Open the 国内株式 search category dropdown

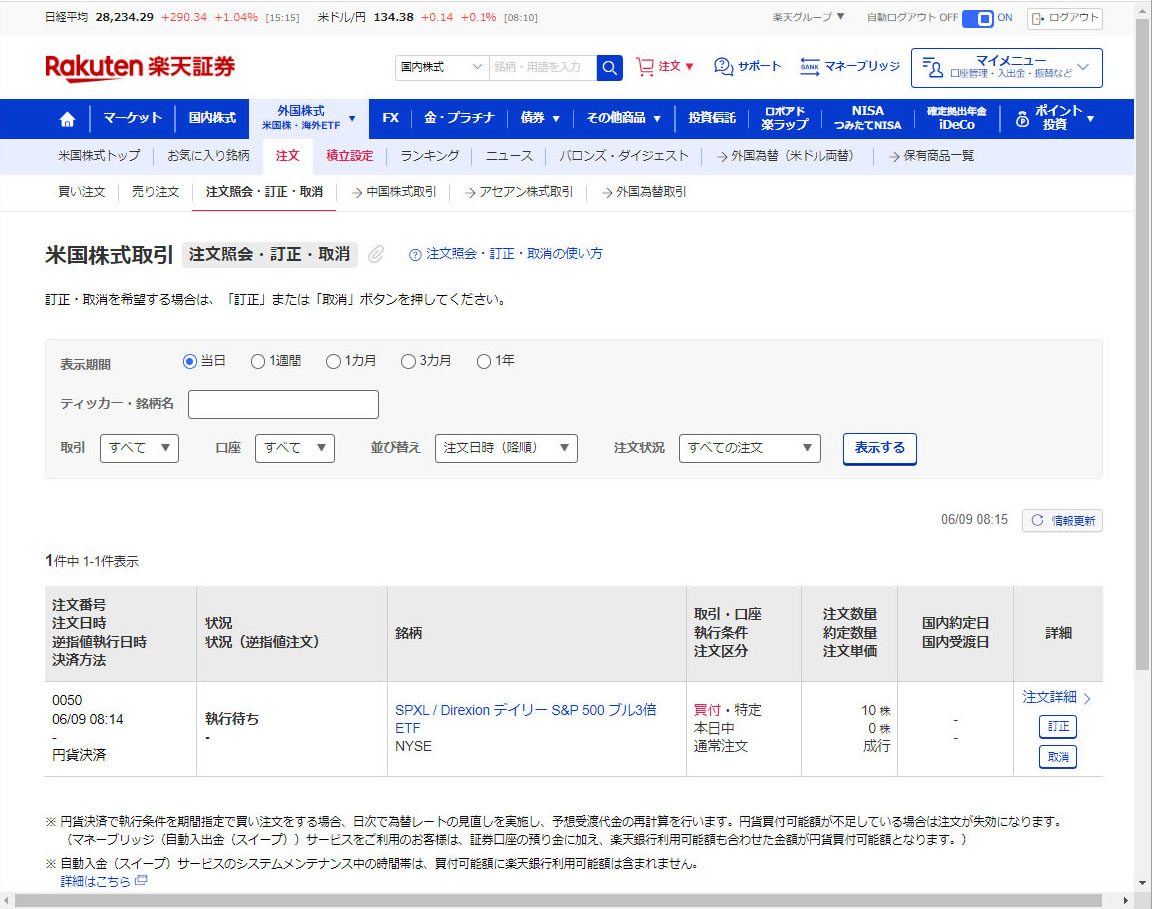(x=441, y=67)
